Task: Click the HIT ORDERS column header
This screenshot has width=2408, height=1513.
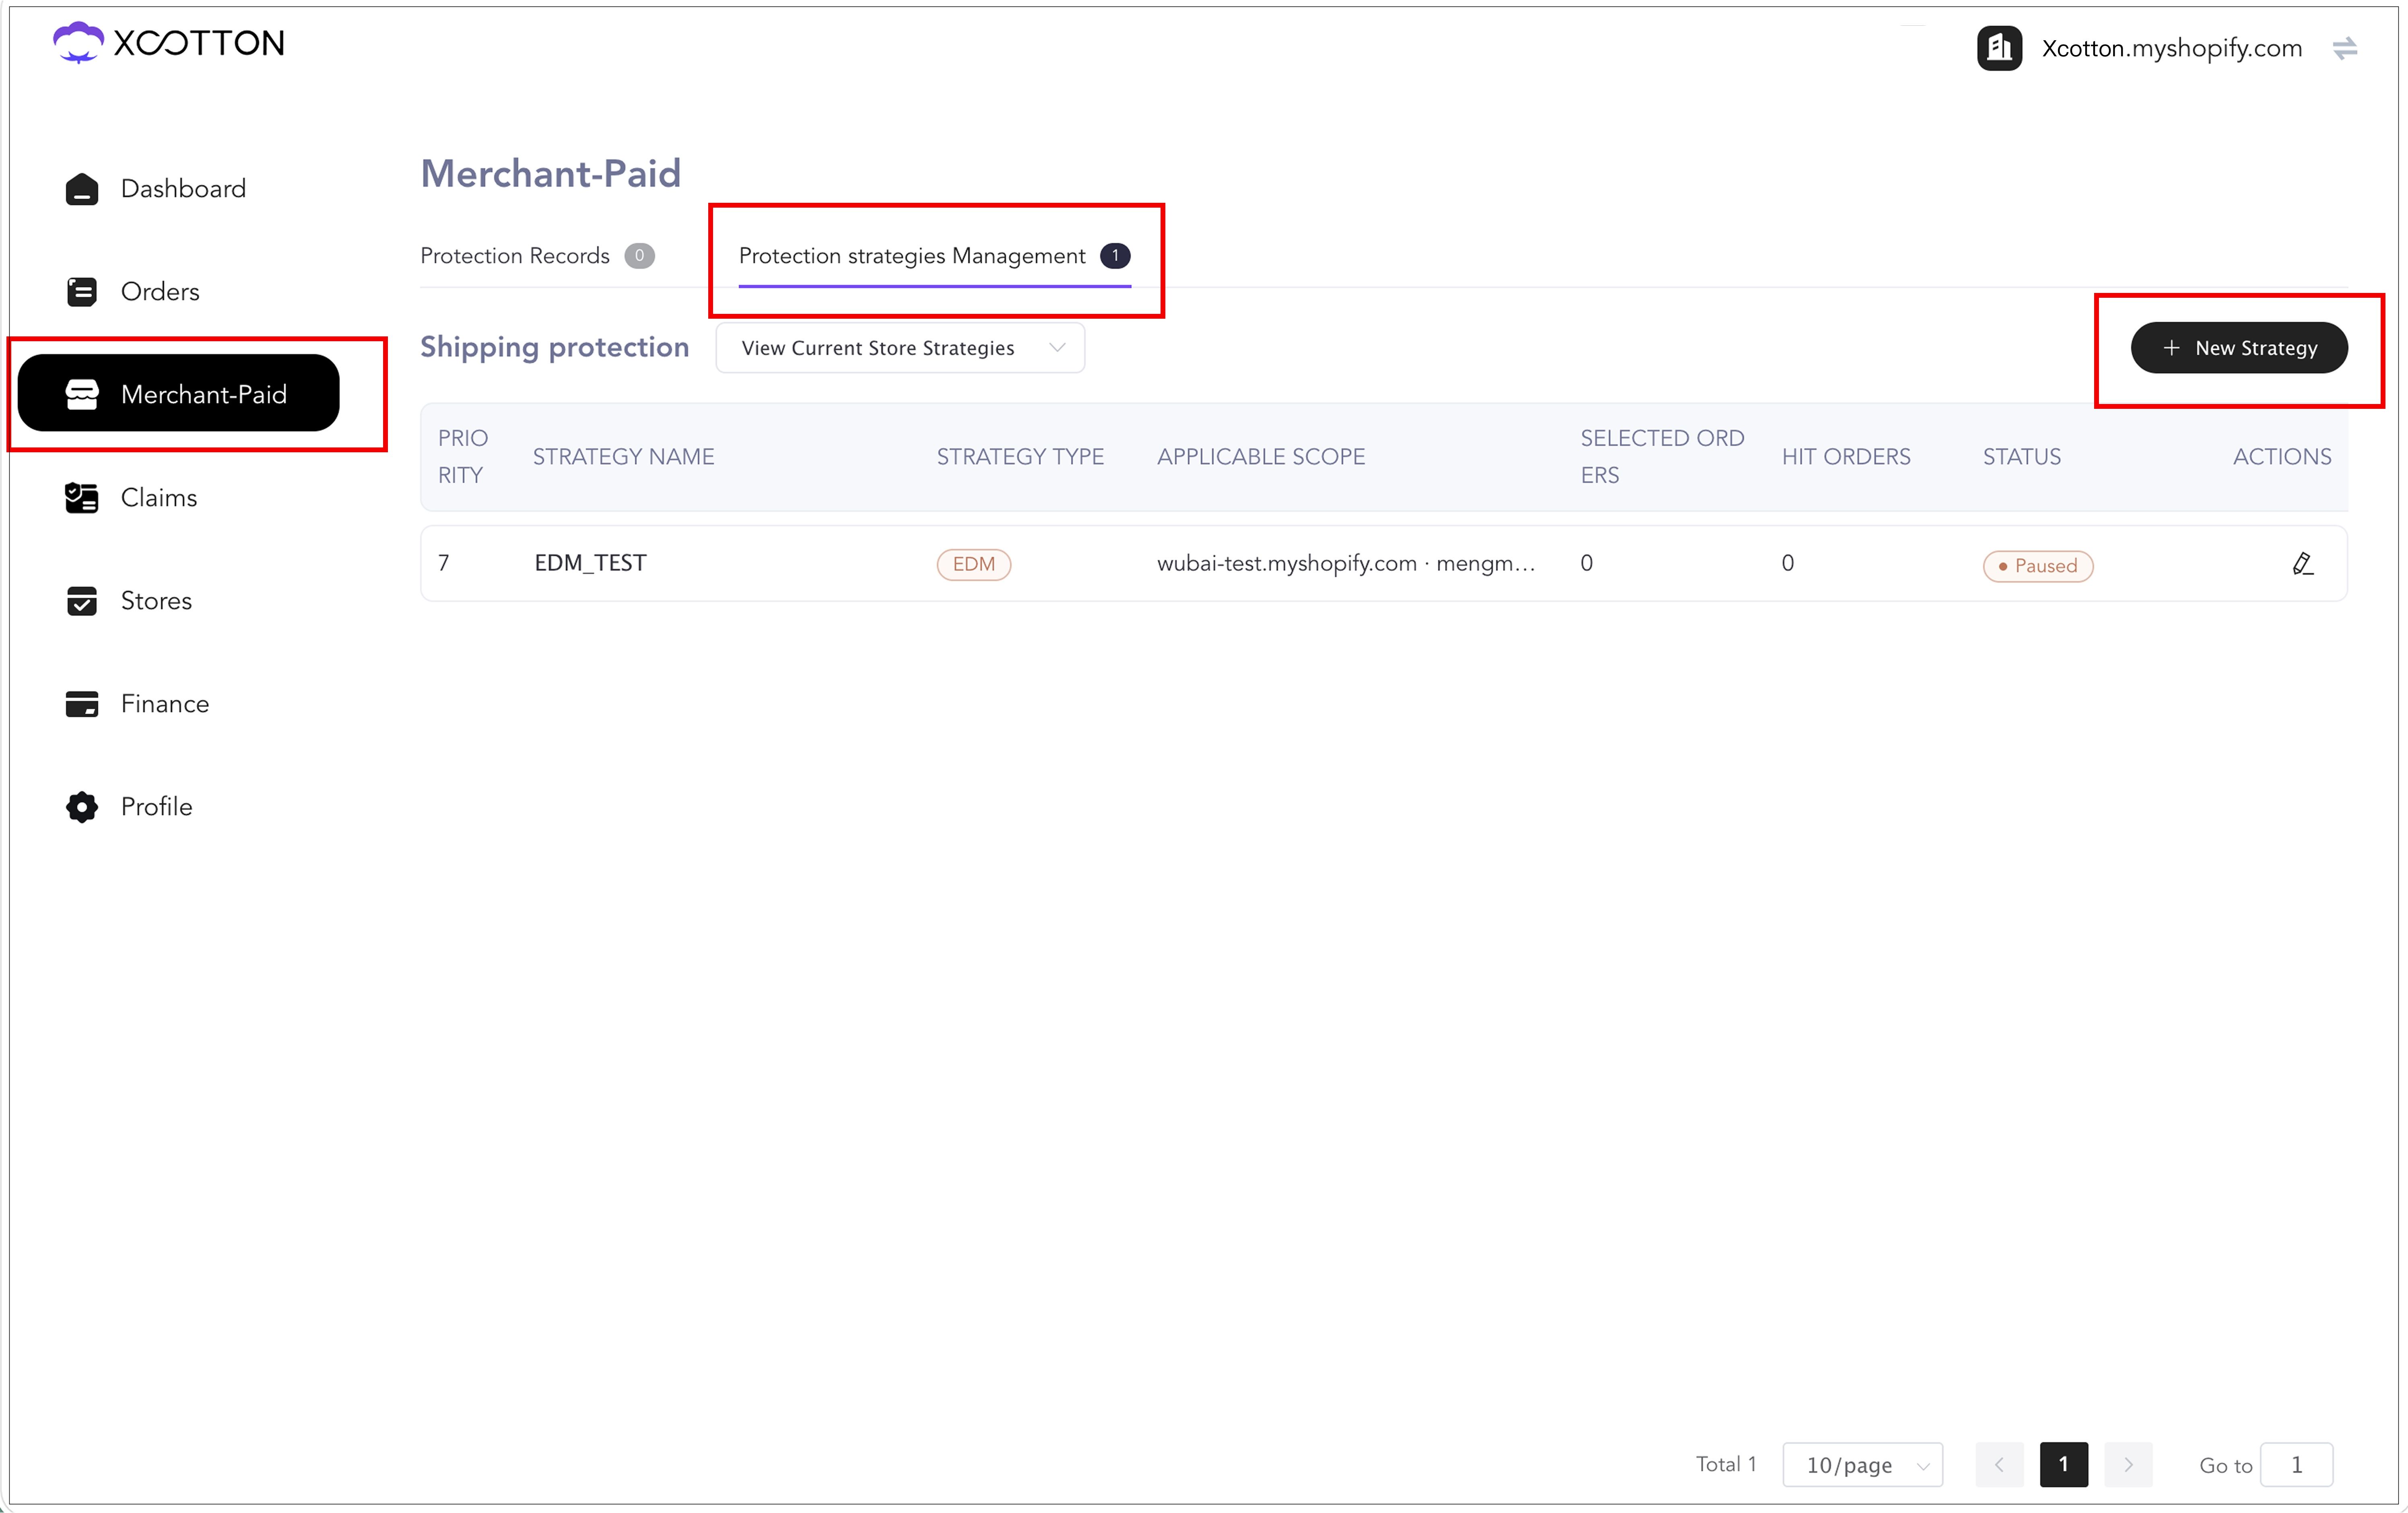Action: (x=1845, y=457)
